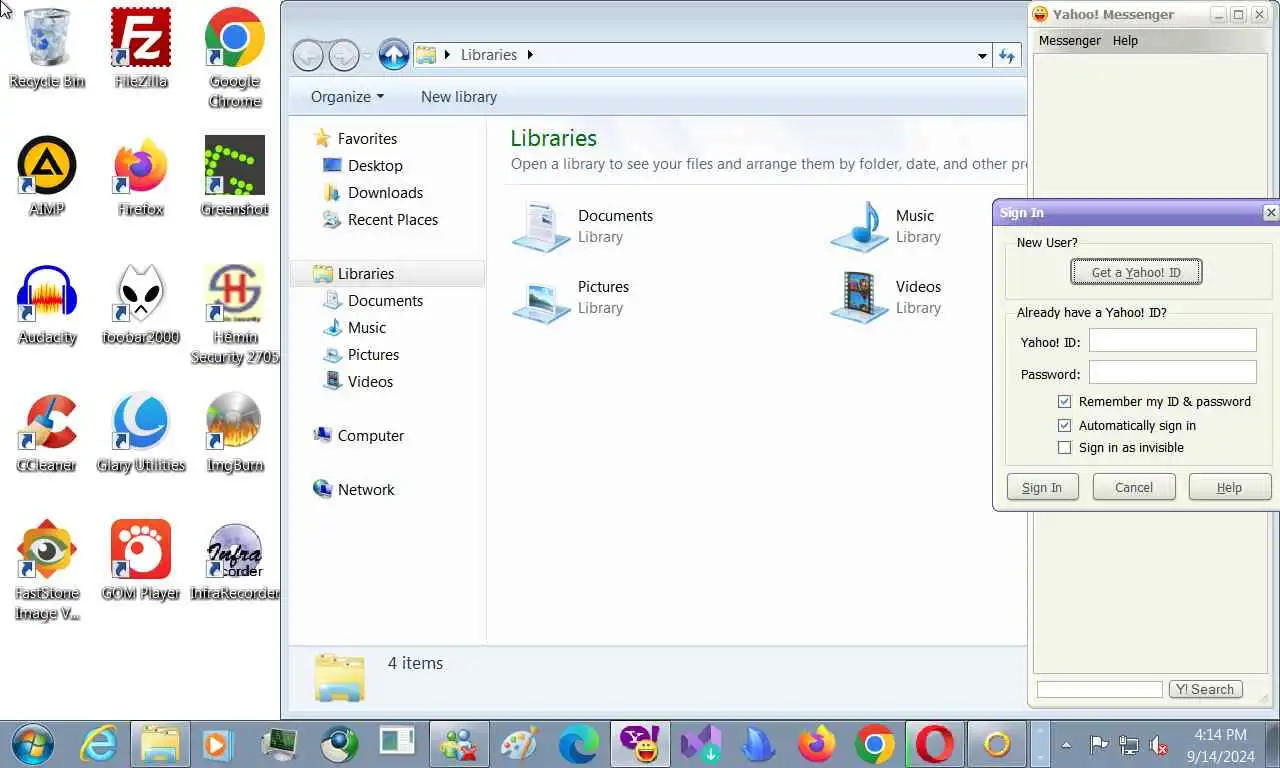
Task: Click the Explorer Forward arrow button
Action: tap(343, 55)
